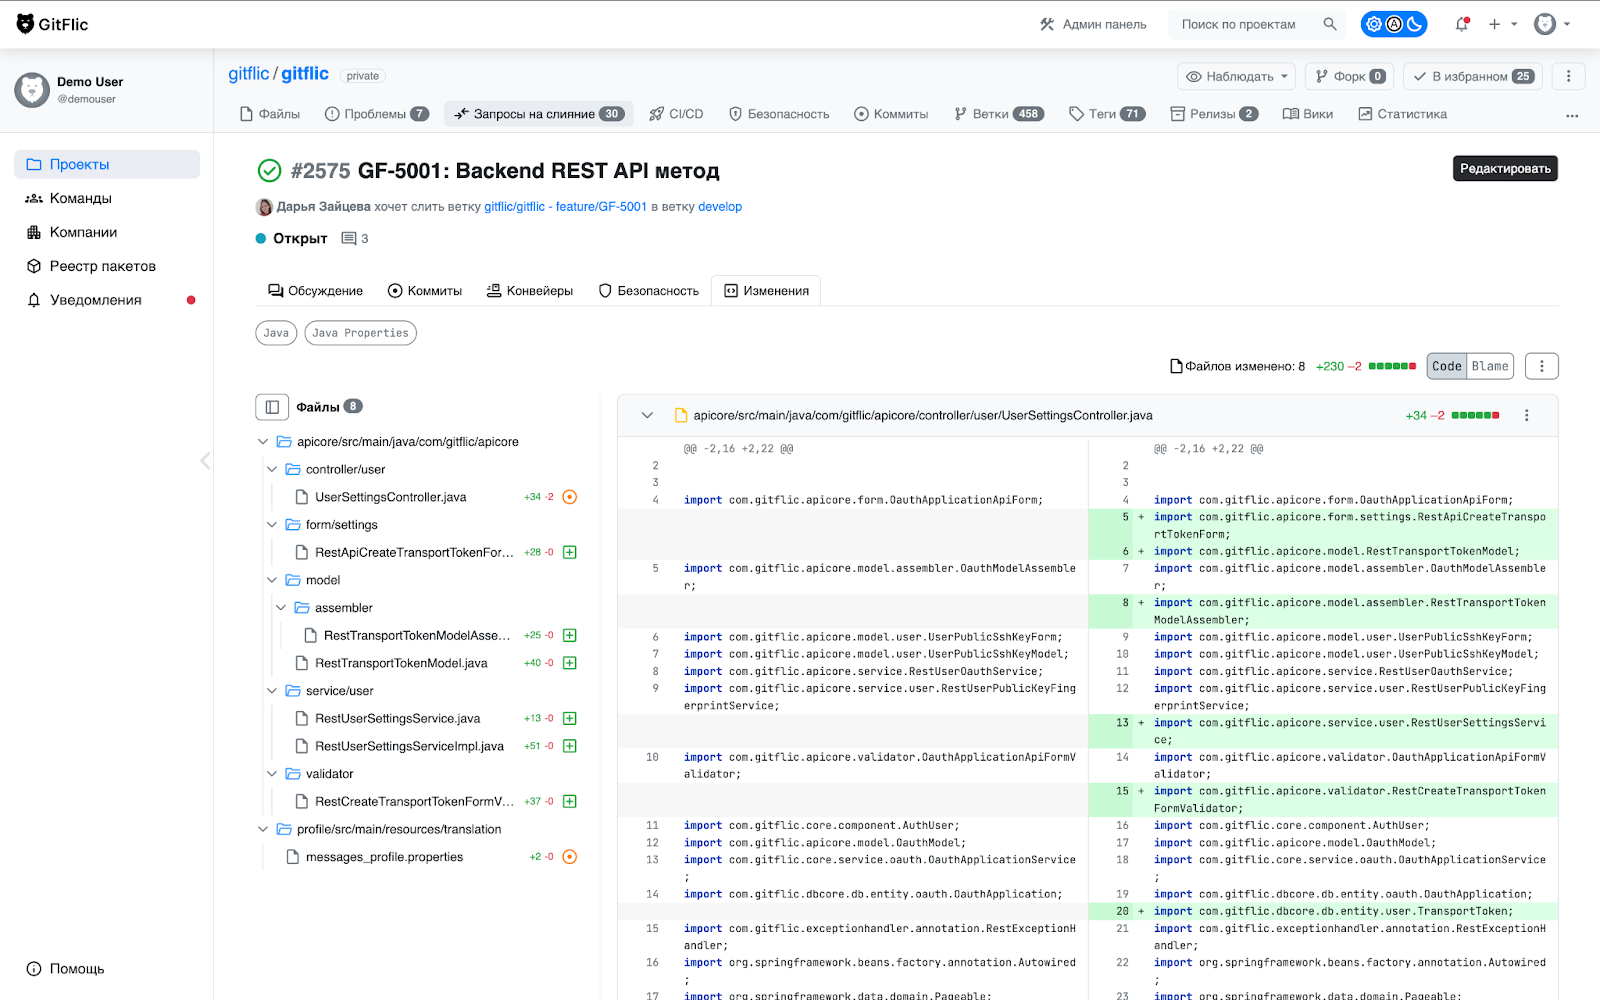Open UserSettingsController.java in file tree
Viewport: 1600px width, 1000px height.
(x=390, y=497)
